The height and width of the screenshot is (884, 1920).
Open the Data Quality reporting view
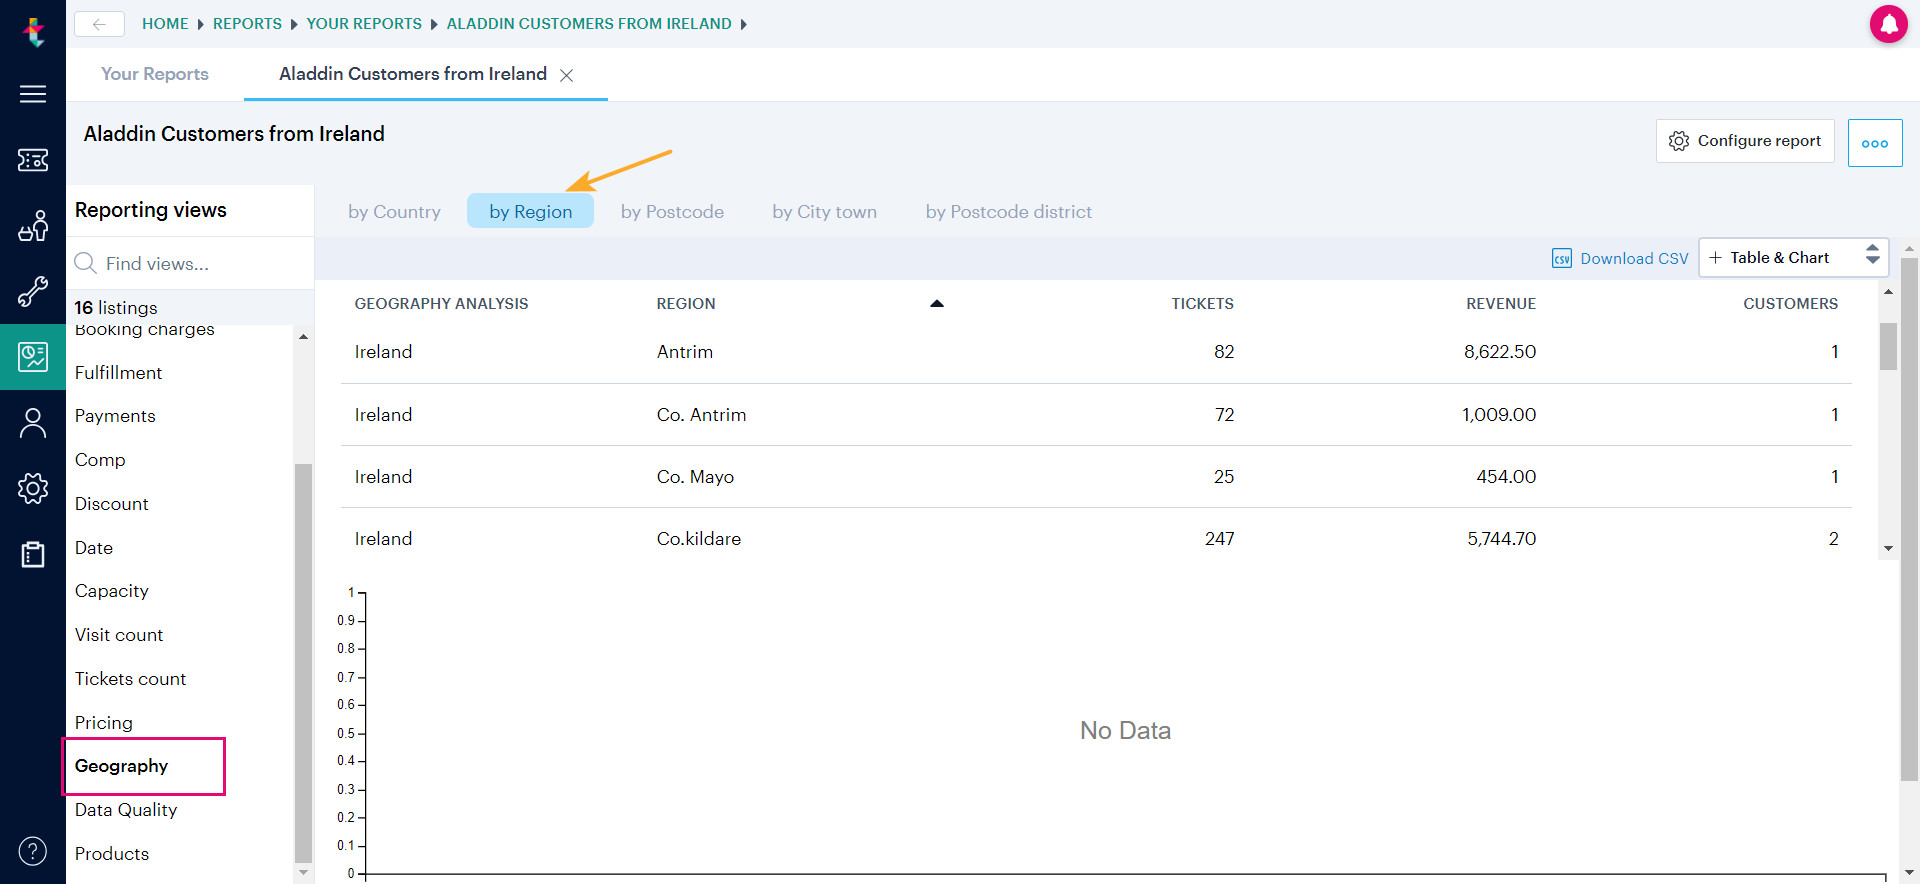(x=126, y=810)
